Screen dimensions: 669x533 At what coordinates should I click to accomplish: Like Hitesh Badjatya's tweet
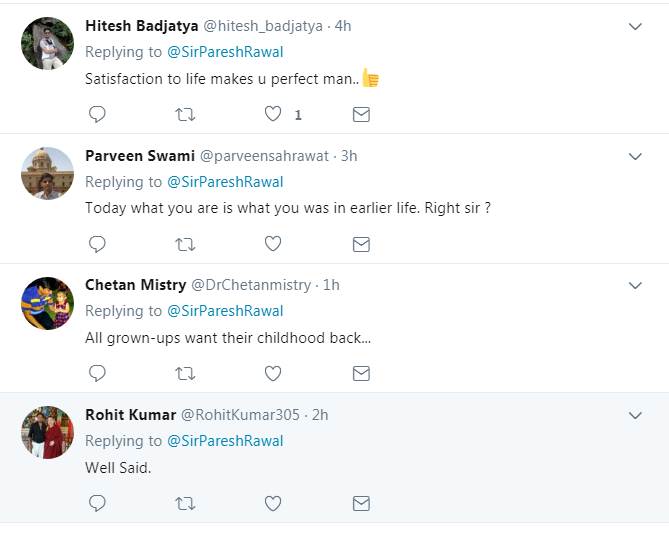pos(273,115)
